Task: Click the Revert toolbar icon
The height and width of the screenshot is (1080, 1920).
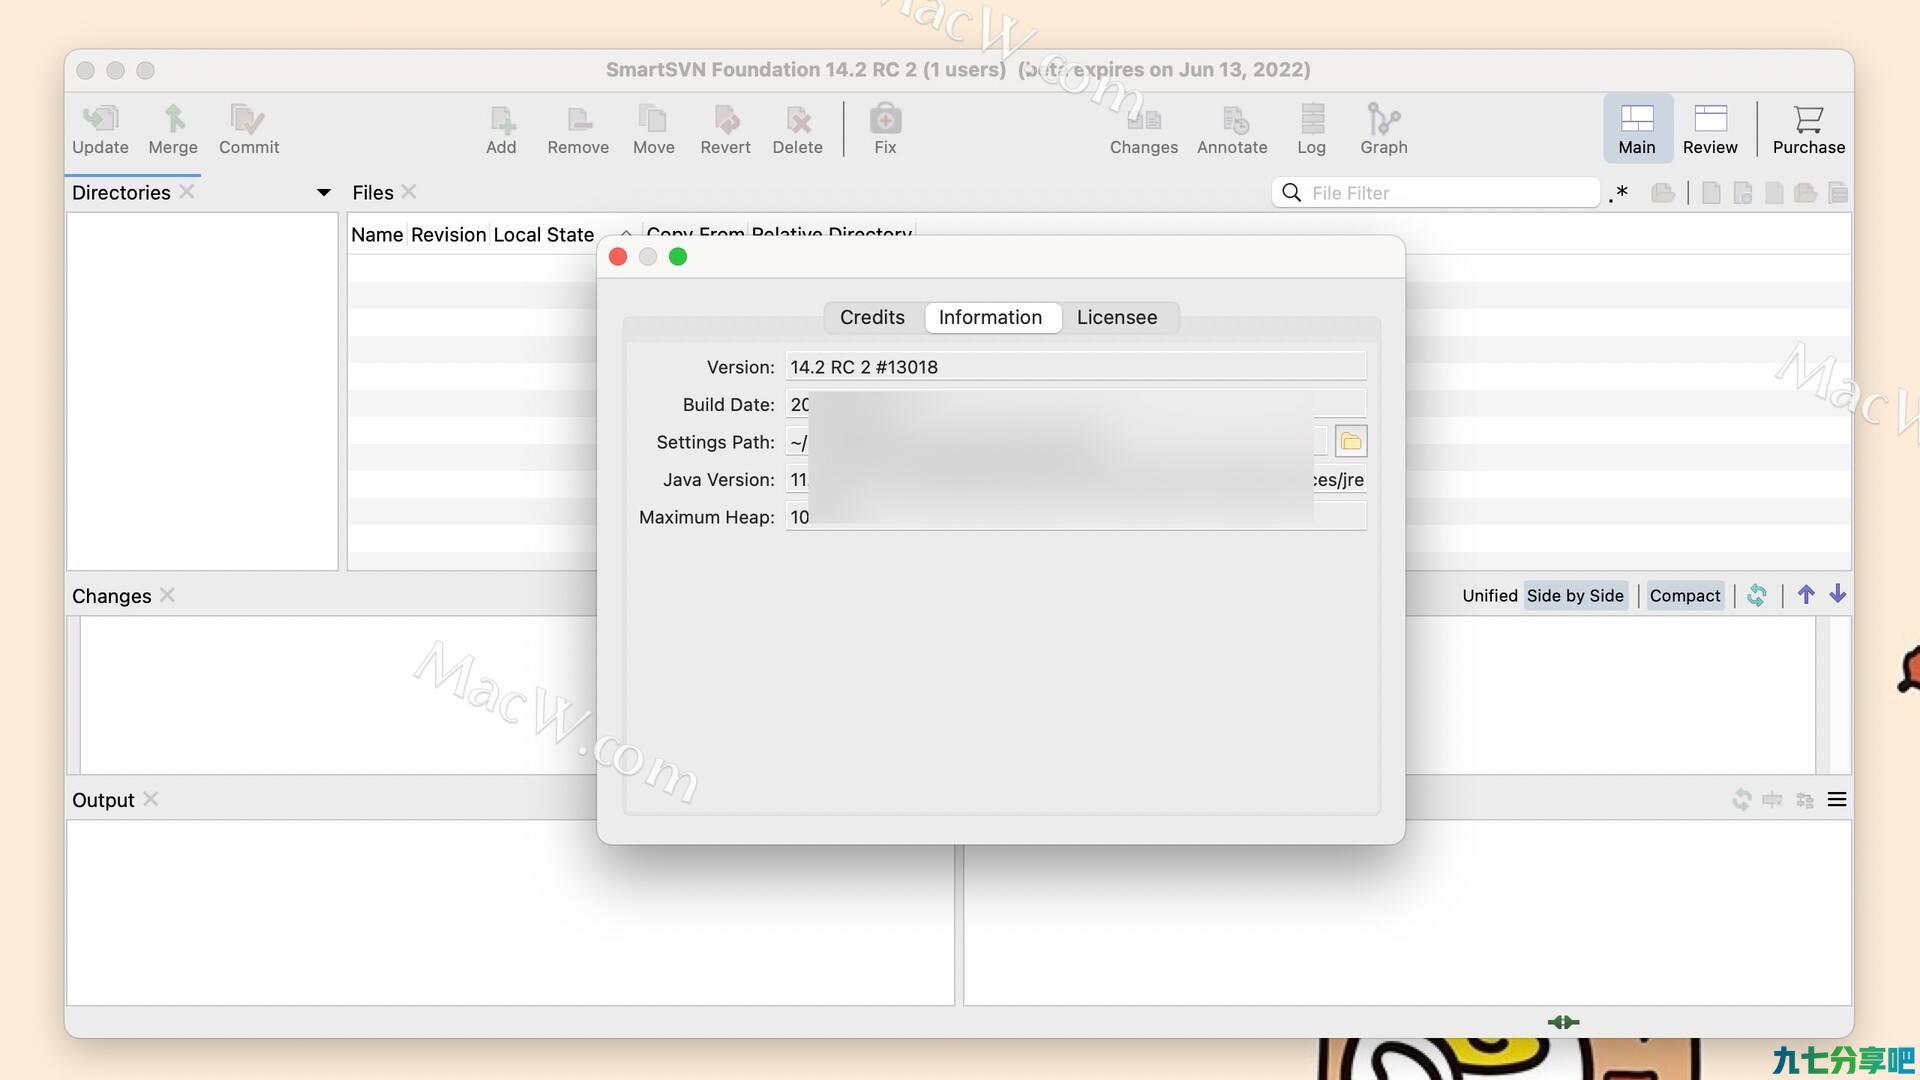Action: click(x=725, y=130)
